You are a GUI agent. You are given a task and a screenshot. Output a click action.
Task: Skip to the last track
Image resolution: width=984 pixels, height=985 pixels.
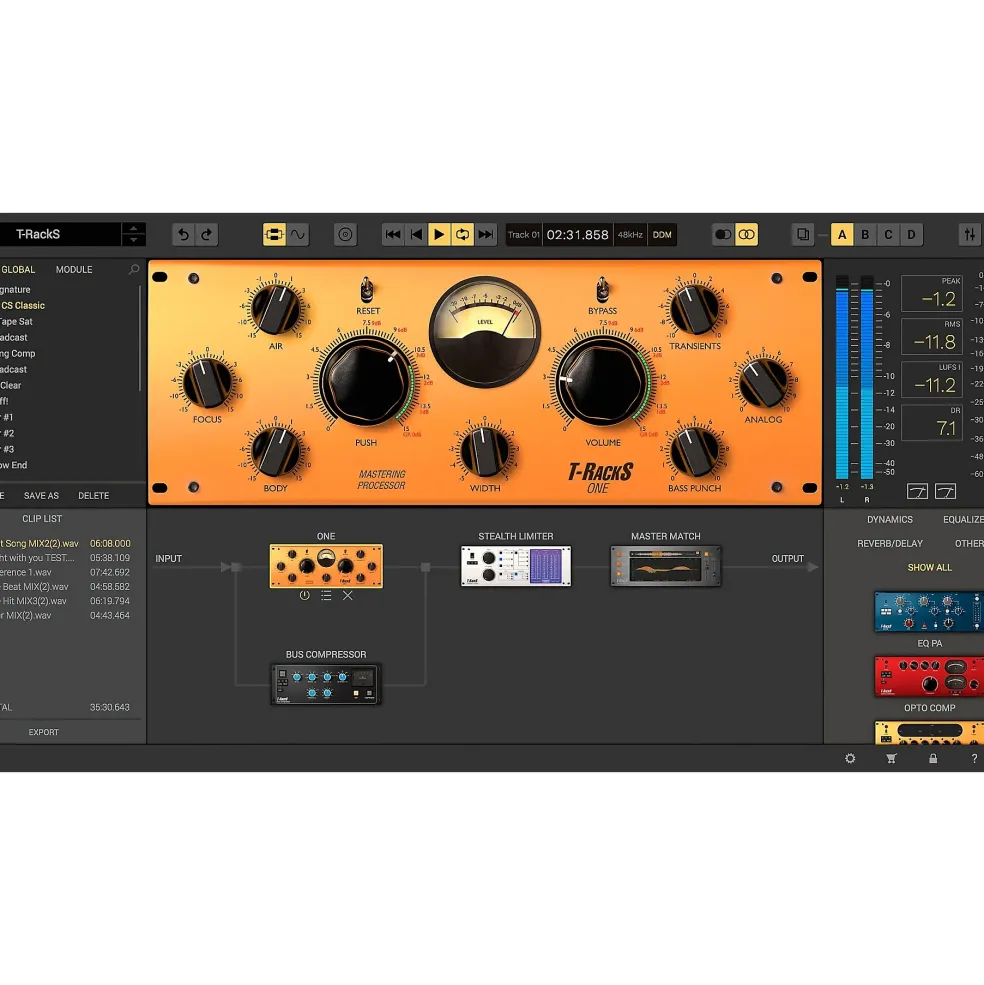[486, 235]
